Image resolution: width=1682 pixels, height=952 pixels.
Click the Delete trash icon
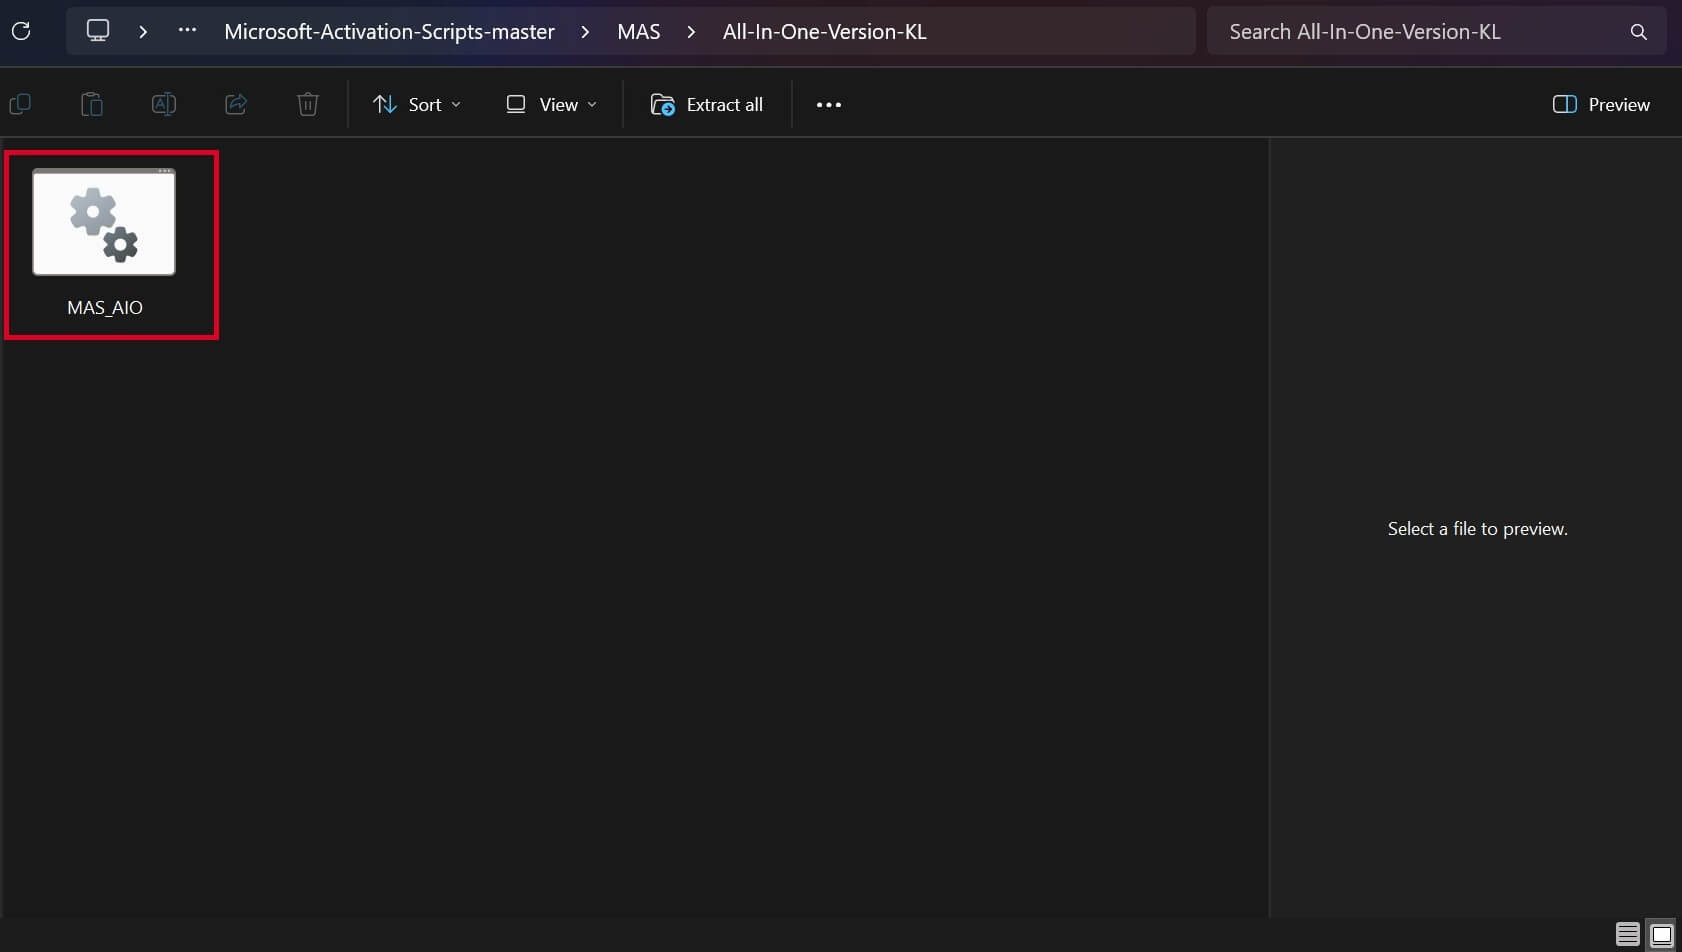click(x=308, y=104)
